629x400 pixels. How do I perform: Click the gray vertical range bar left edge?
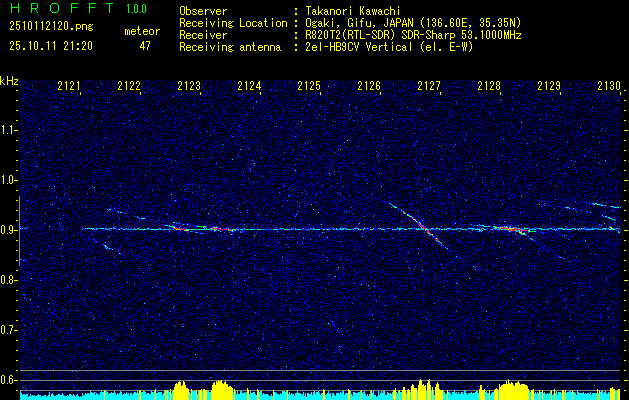(20, 231)
